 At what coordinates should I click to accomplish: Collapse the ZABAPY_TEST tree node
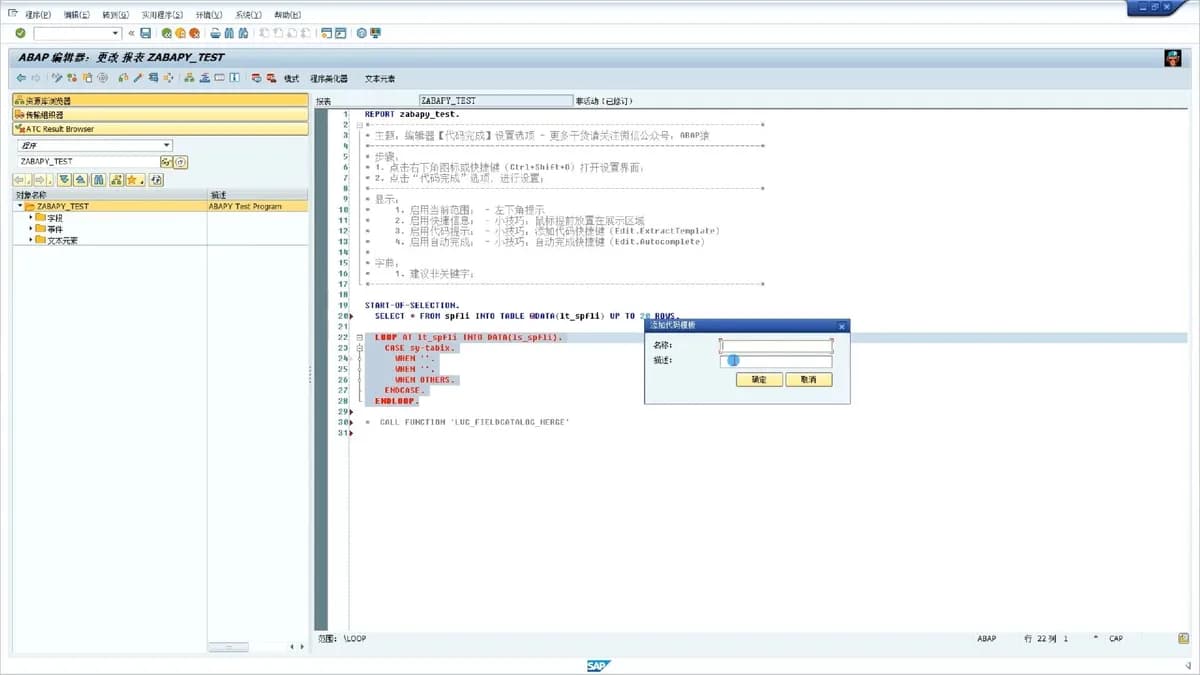pos(19,206)
